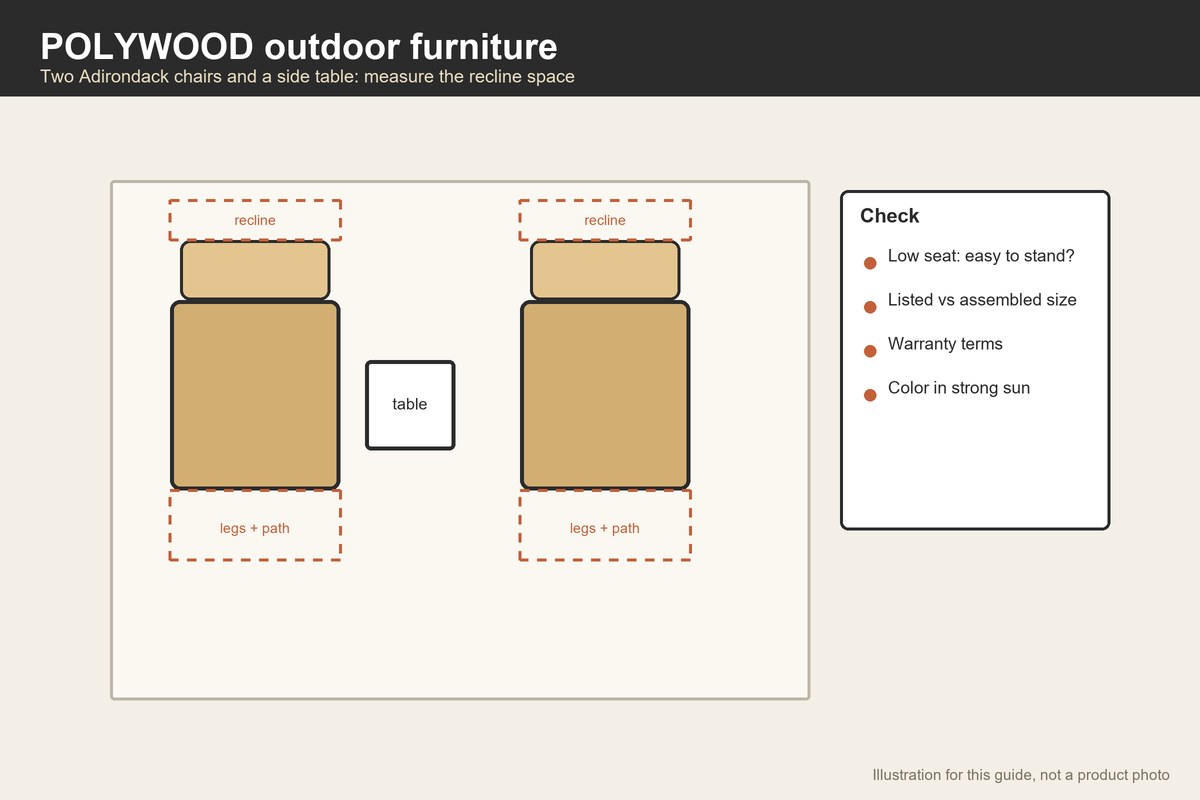Click the right chair's backrest block
The image size is (1200, 800).
click(x=605, y=270)
